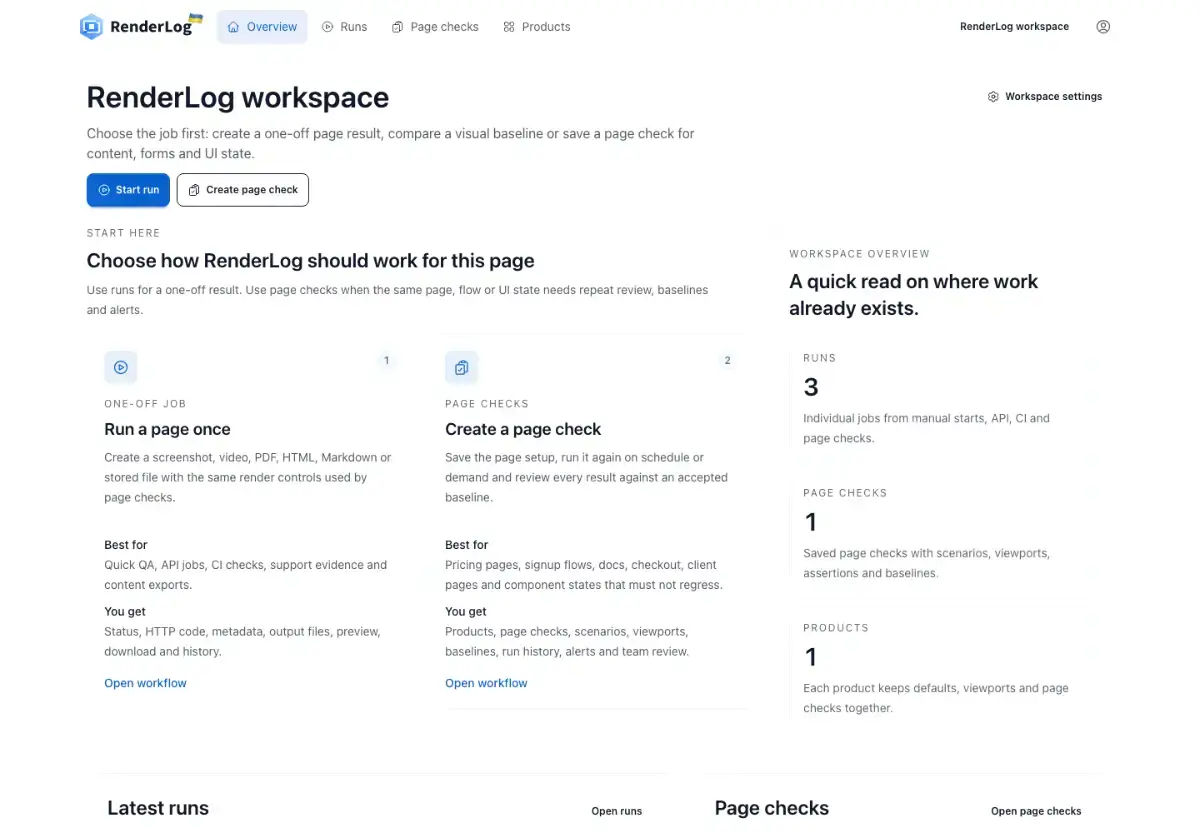Viewport: 1200px width, 833px height.
Task: Go to the Page checks tab
Action: tap(435, 27)
